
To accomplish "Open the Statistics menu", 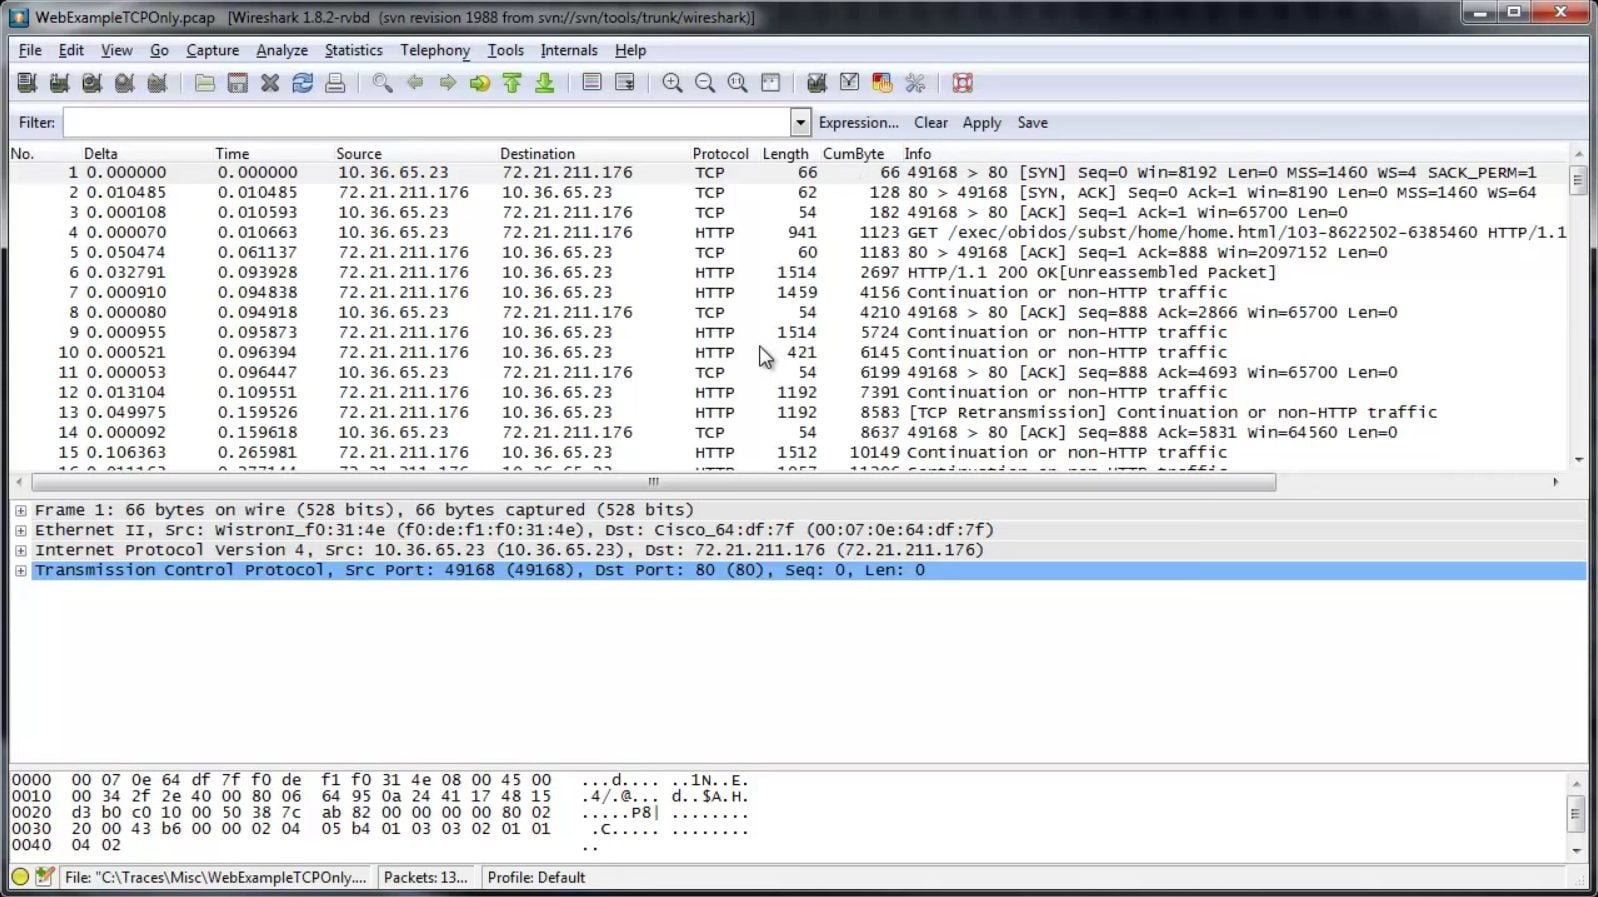I will click(x=353, y=50).
